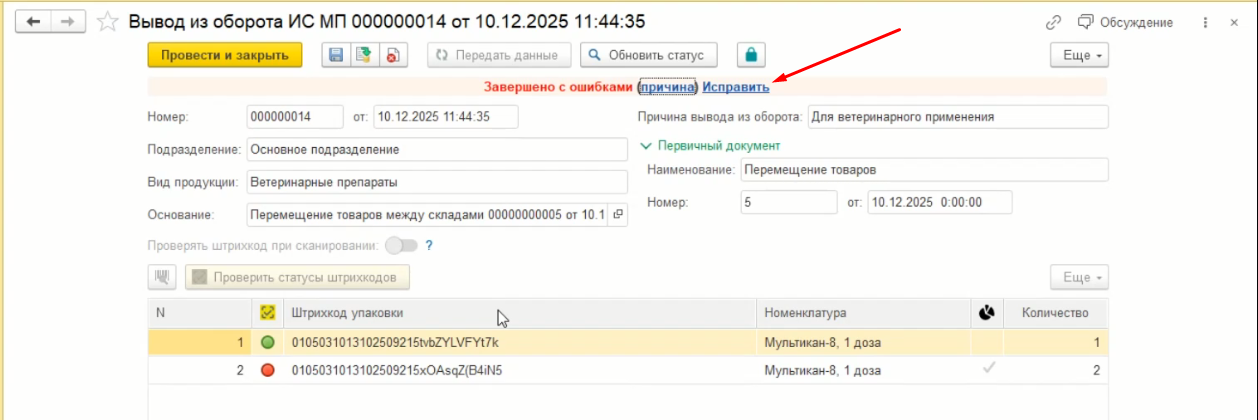
Task: Copy link using the chain icon
Action: pyautogui.click(x=1053, y=22)
